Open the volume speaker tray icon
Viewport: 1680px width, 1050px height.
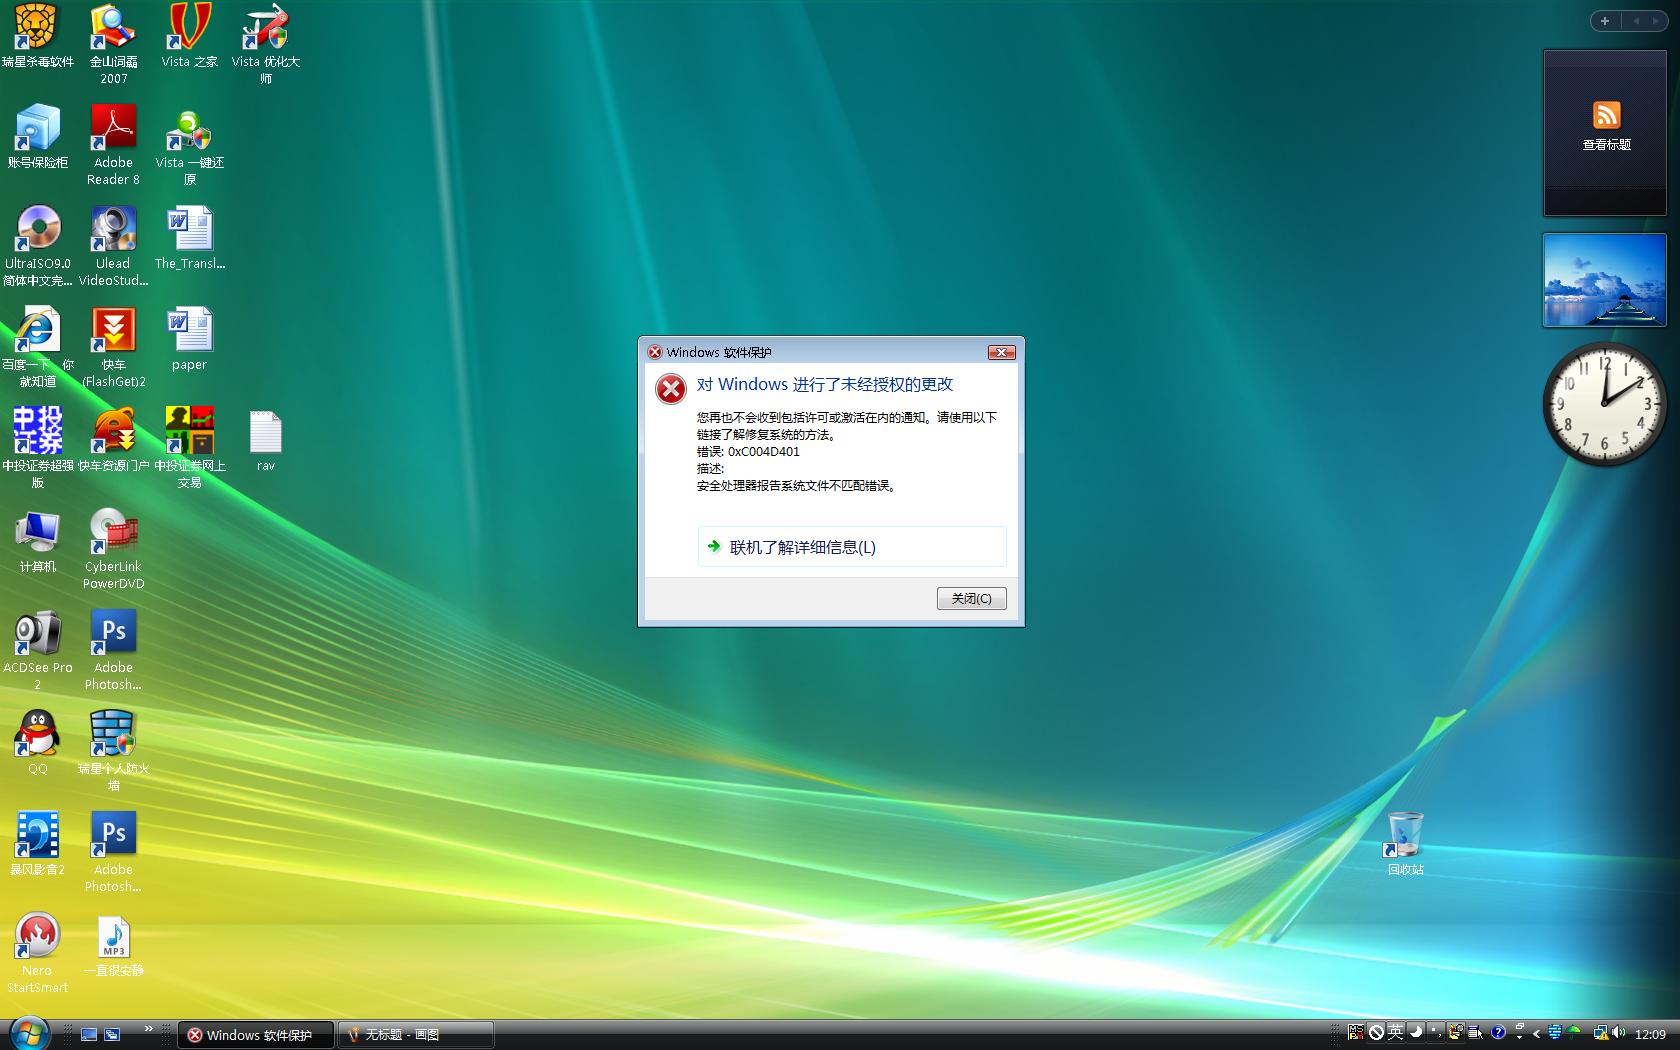pyautogui.click(x=1617, y=1033)
